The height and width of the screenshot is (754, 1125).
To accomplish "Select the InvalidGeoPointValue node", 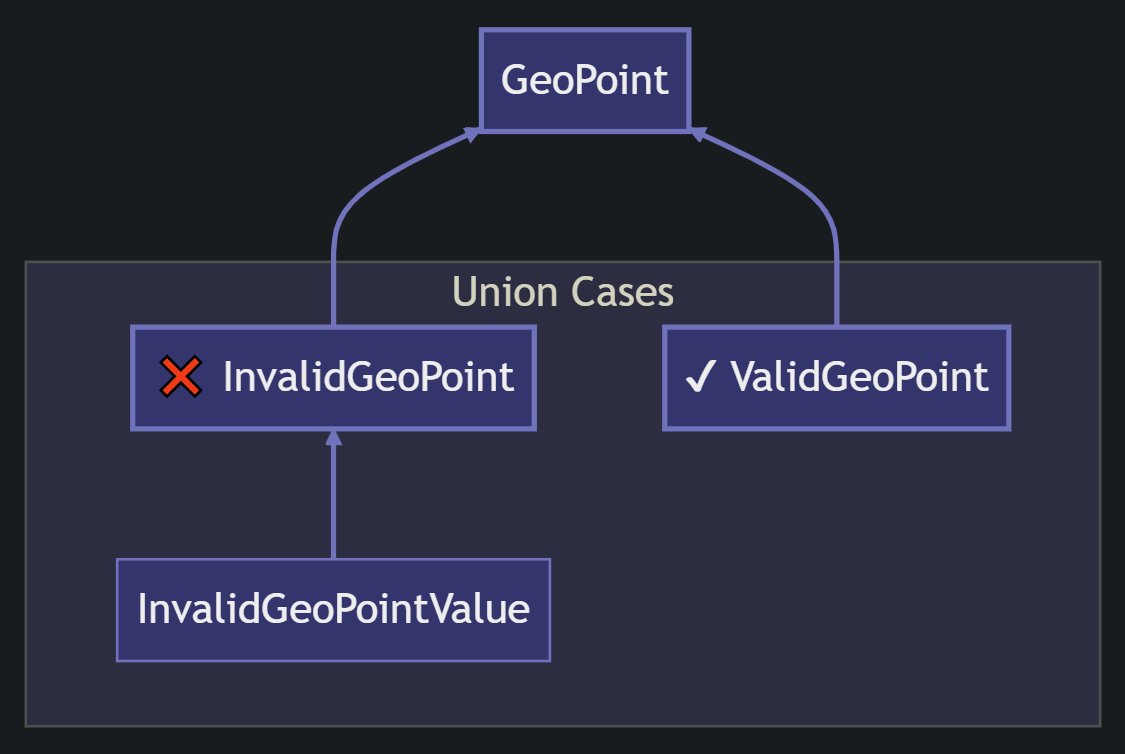I will pyautogui.click(x=333, y=609).
